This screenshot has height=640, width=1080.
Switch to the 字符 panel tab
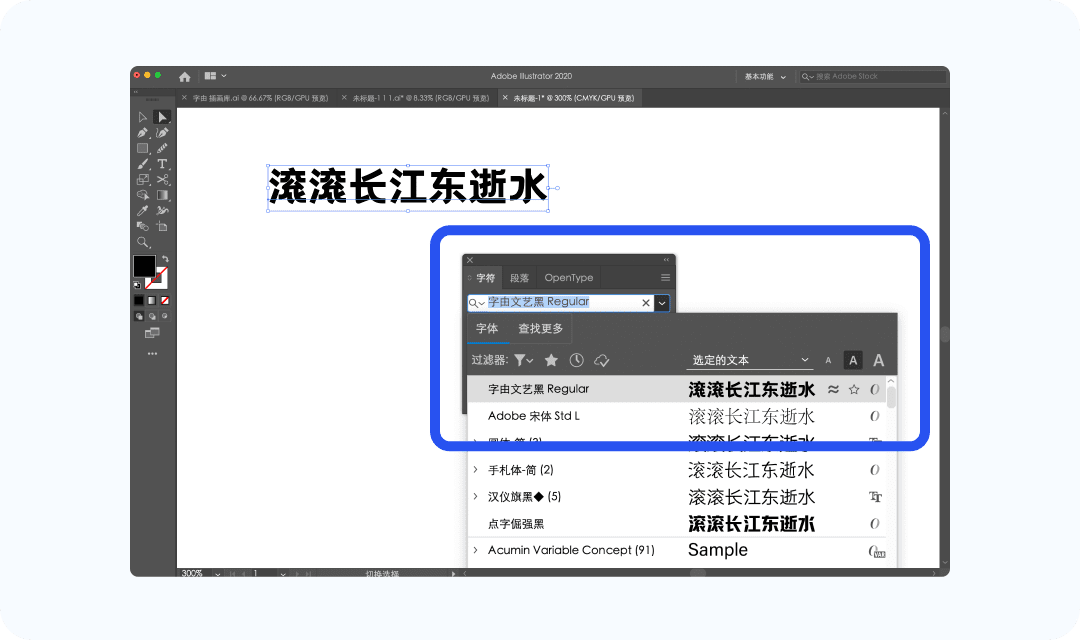(x=486, y=278)
